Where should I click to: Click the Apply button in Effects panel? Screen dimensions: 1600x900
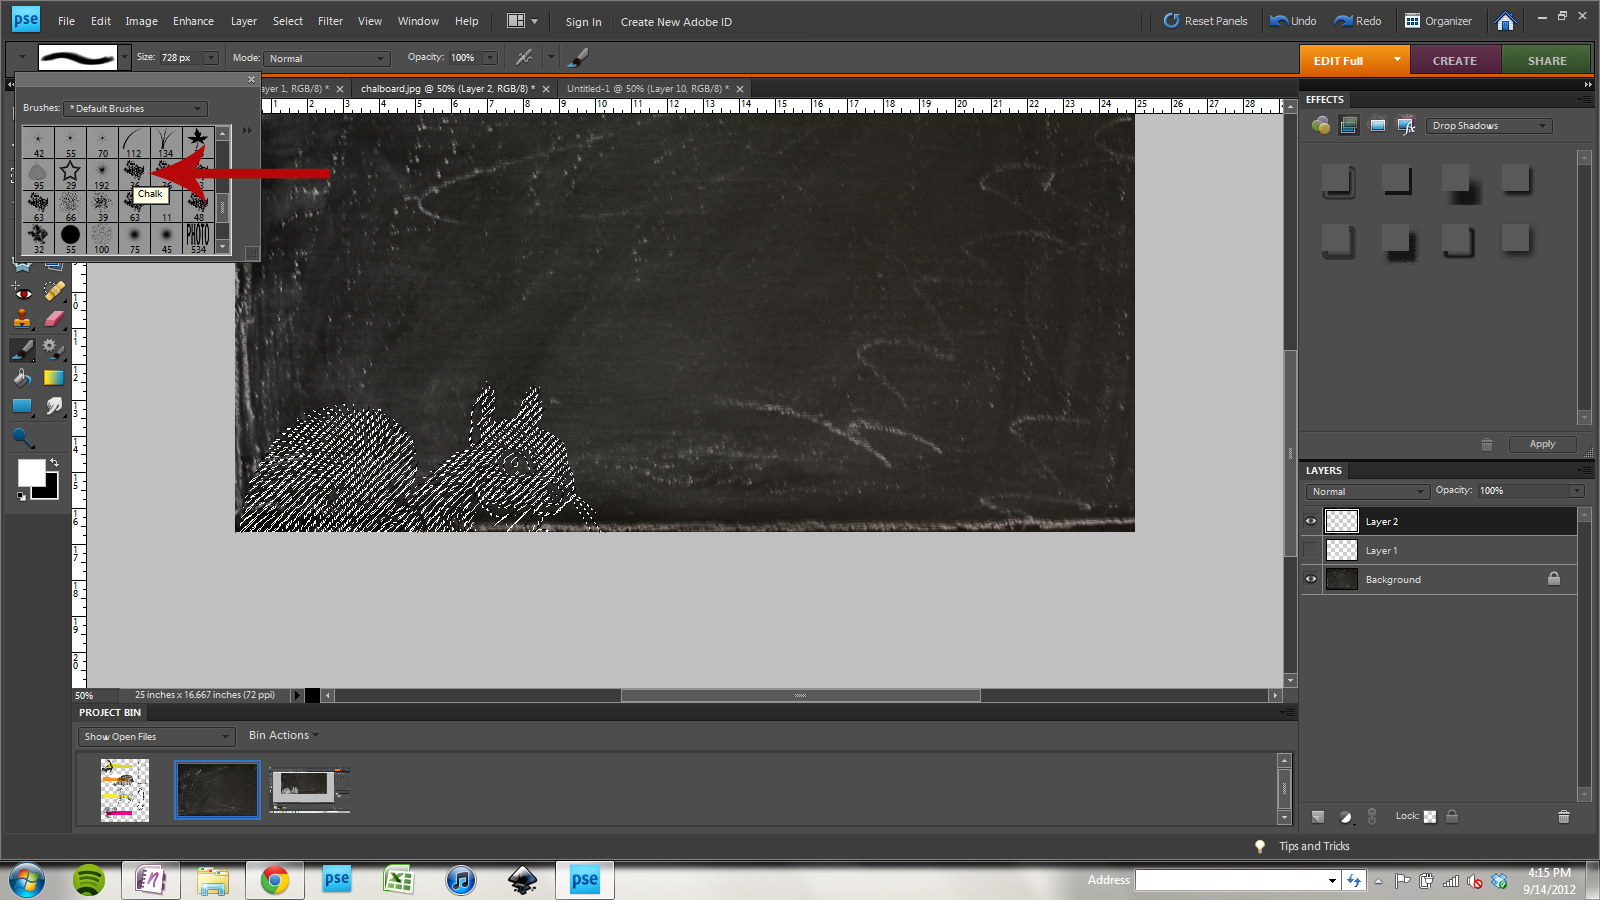[x=1542, y=443]
